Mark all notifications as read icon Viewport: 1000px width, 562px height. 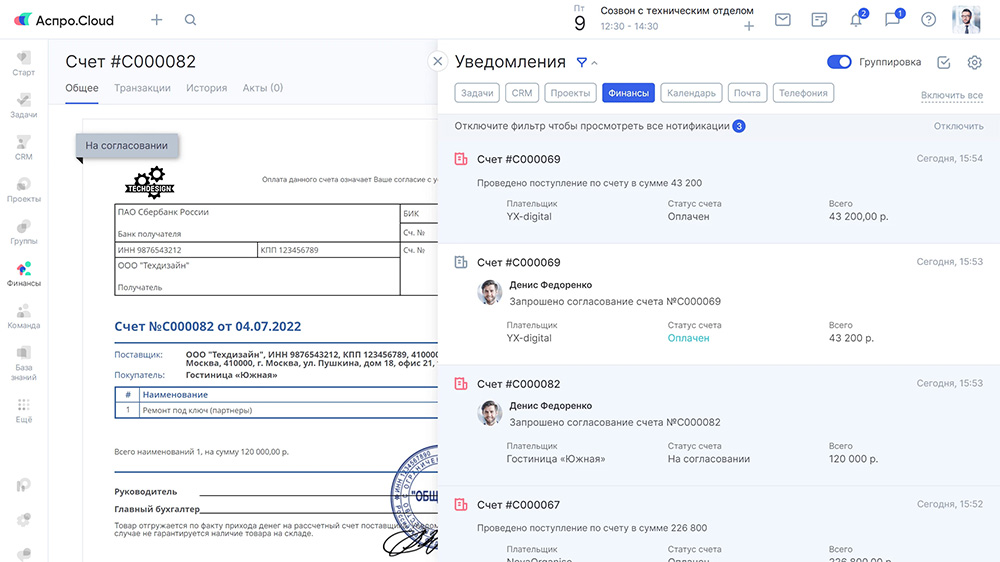point(944,63)
